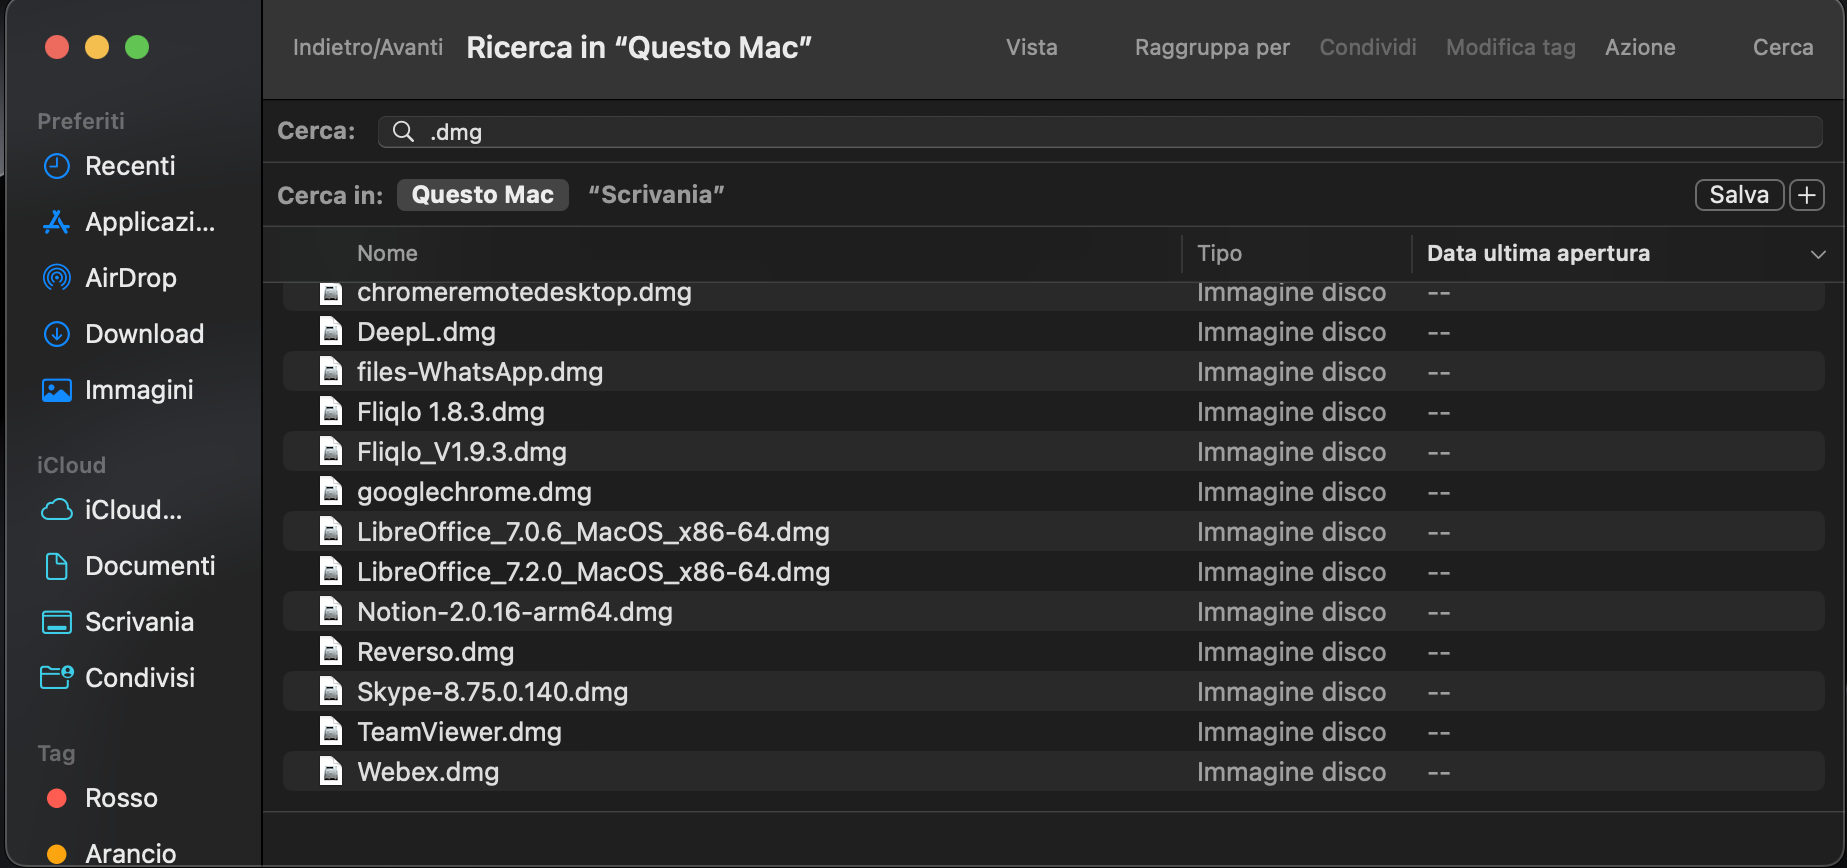Click the file icon of Fliqlo_V1.9.3.dmg
This screenshot has height=868, width=1847.
(330, 452)
